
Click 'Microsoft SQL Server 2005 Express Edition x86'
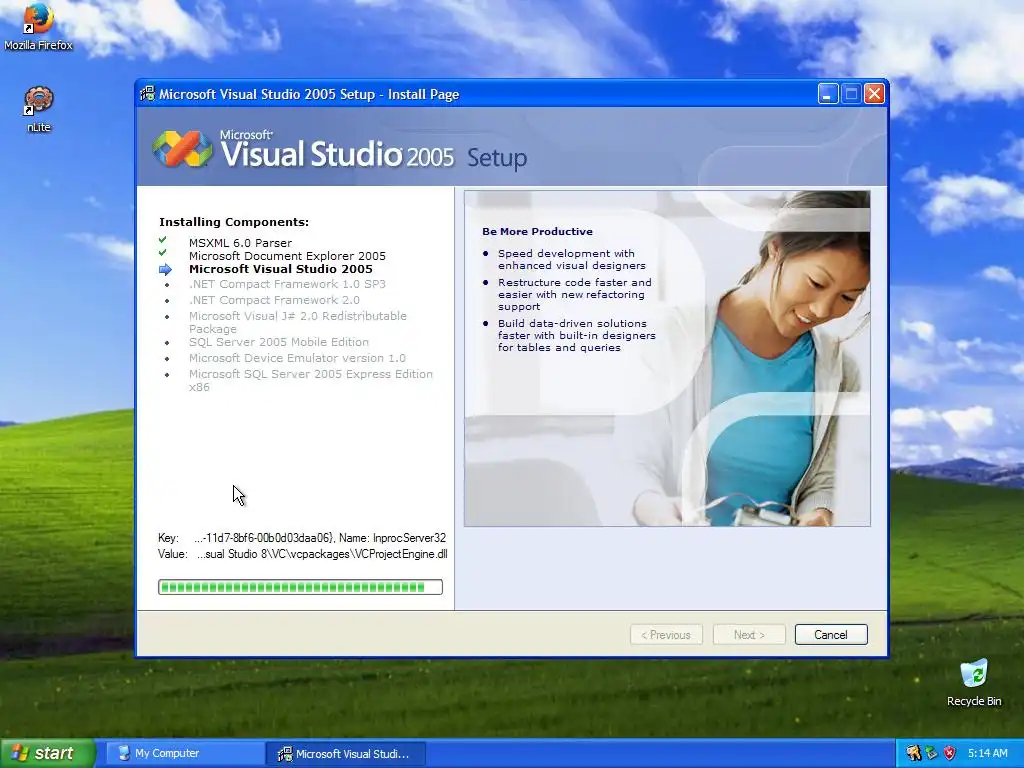(x=311, y=380)
